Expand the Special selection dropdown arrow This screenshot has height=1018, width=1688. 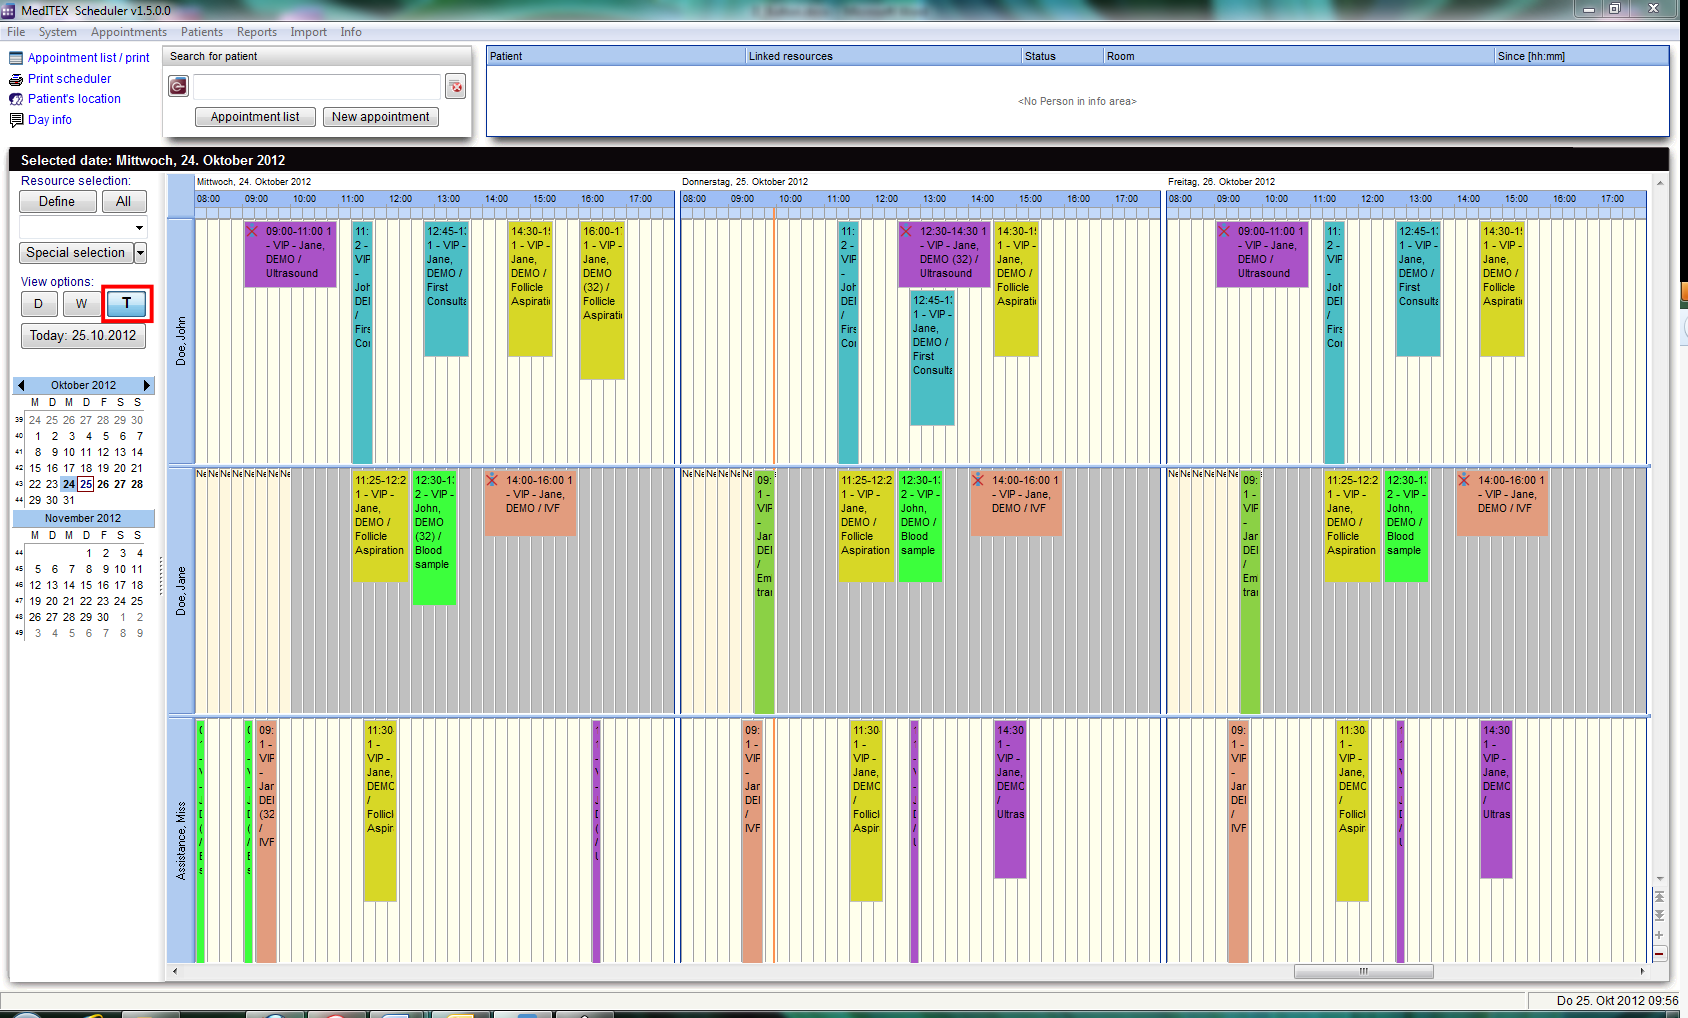click(140, 253)
